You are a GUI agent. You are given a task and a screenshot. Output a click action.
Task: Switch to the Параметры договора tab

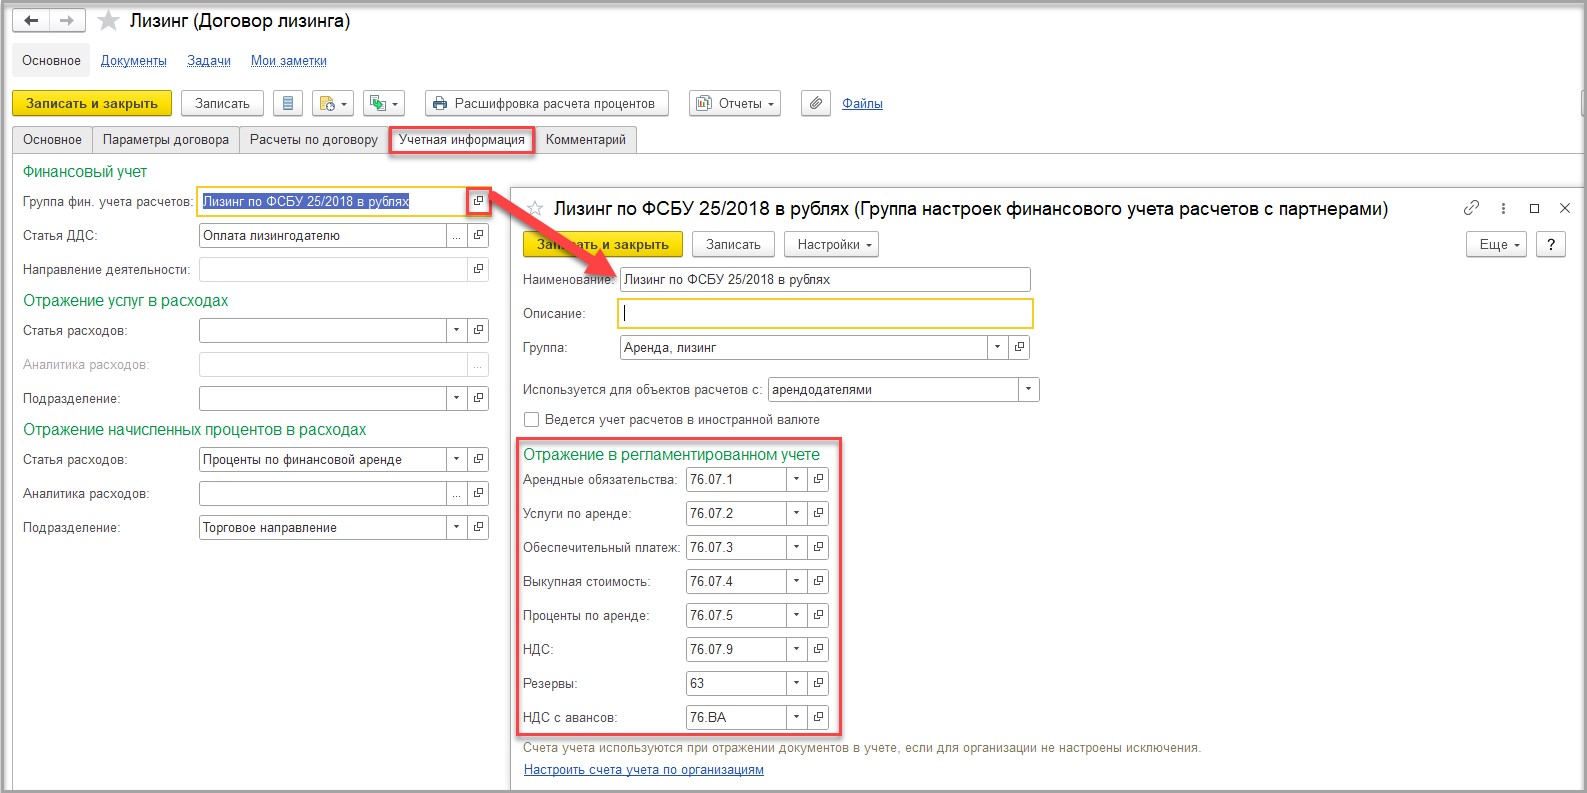[166, 139]
